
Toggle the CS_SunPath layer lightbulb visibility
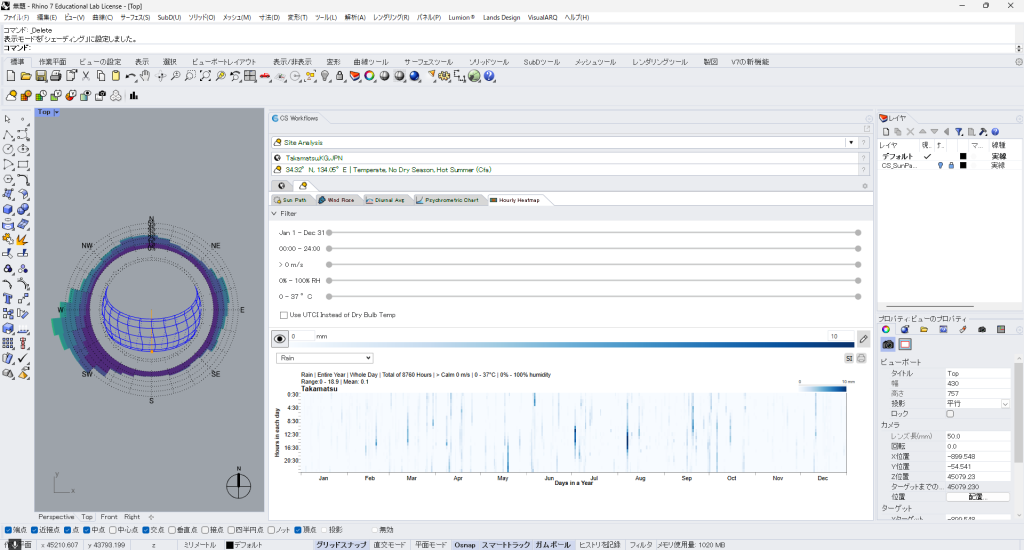(x=940, y=165)
